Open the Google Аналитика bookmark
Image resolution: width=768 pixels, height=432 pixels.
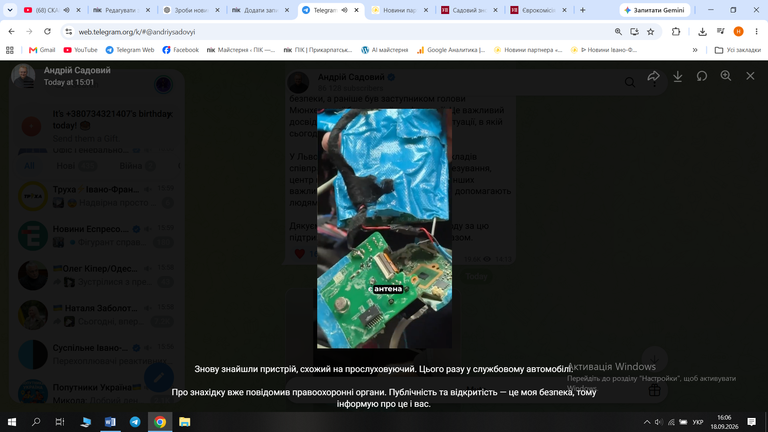click(x=451, y=50)
